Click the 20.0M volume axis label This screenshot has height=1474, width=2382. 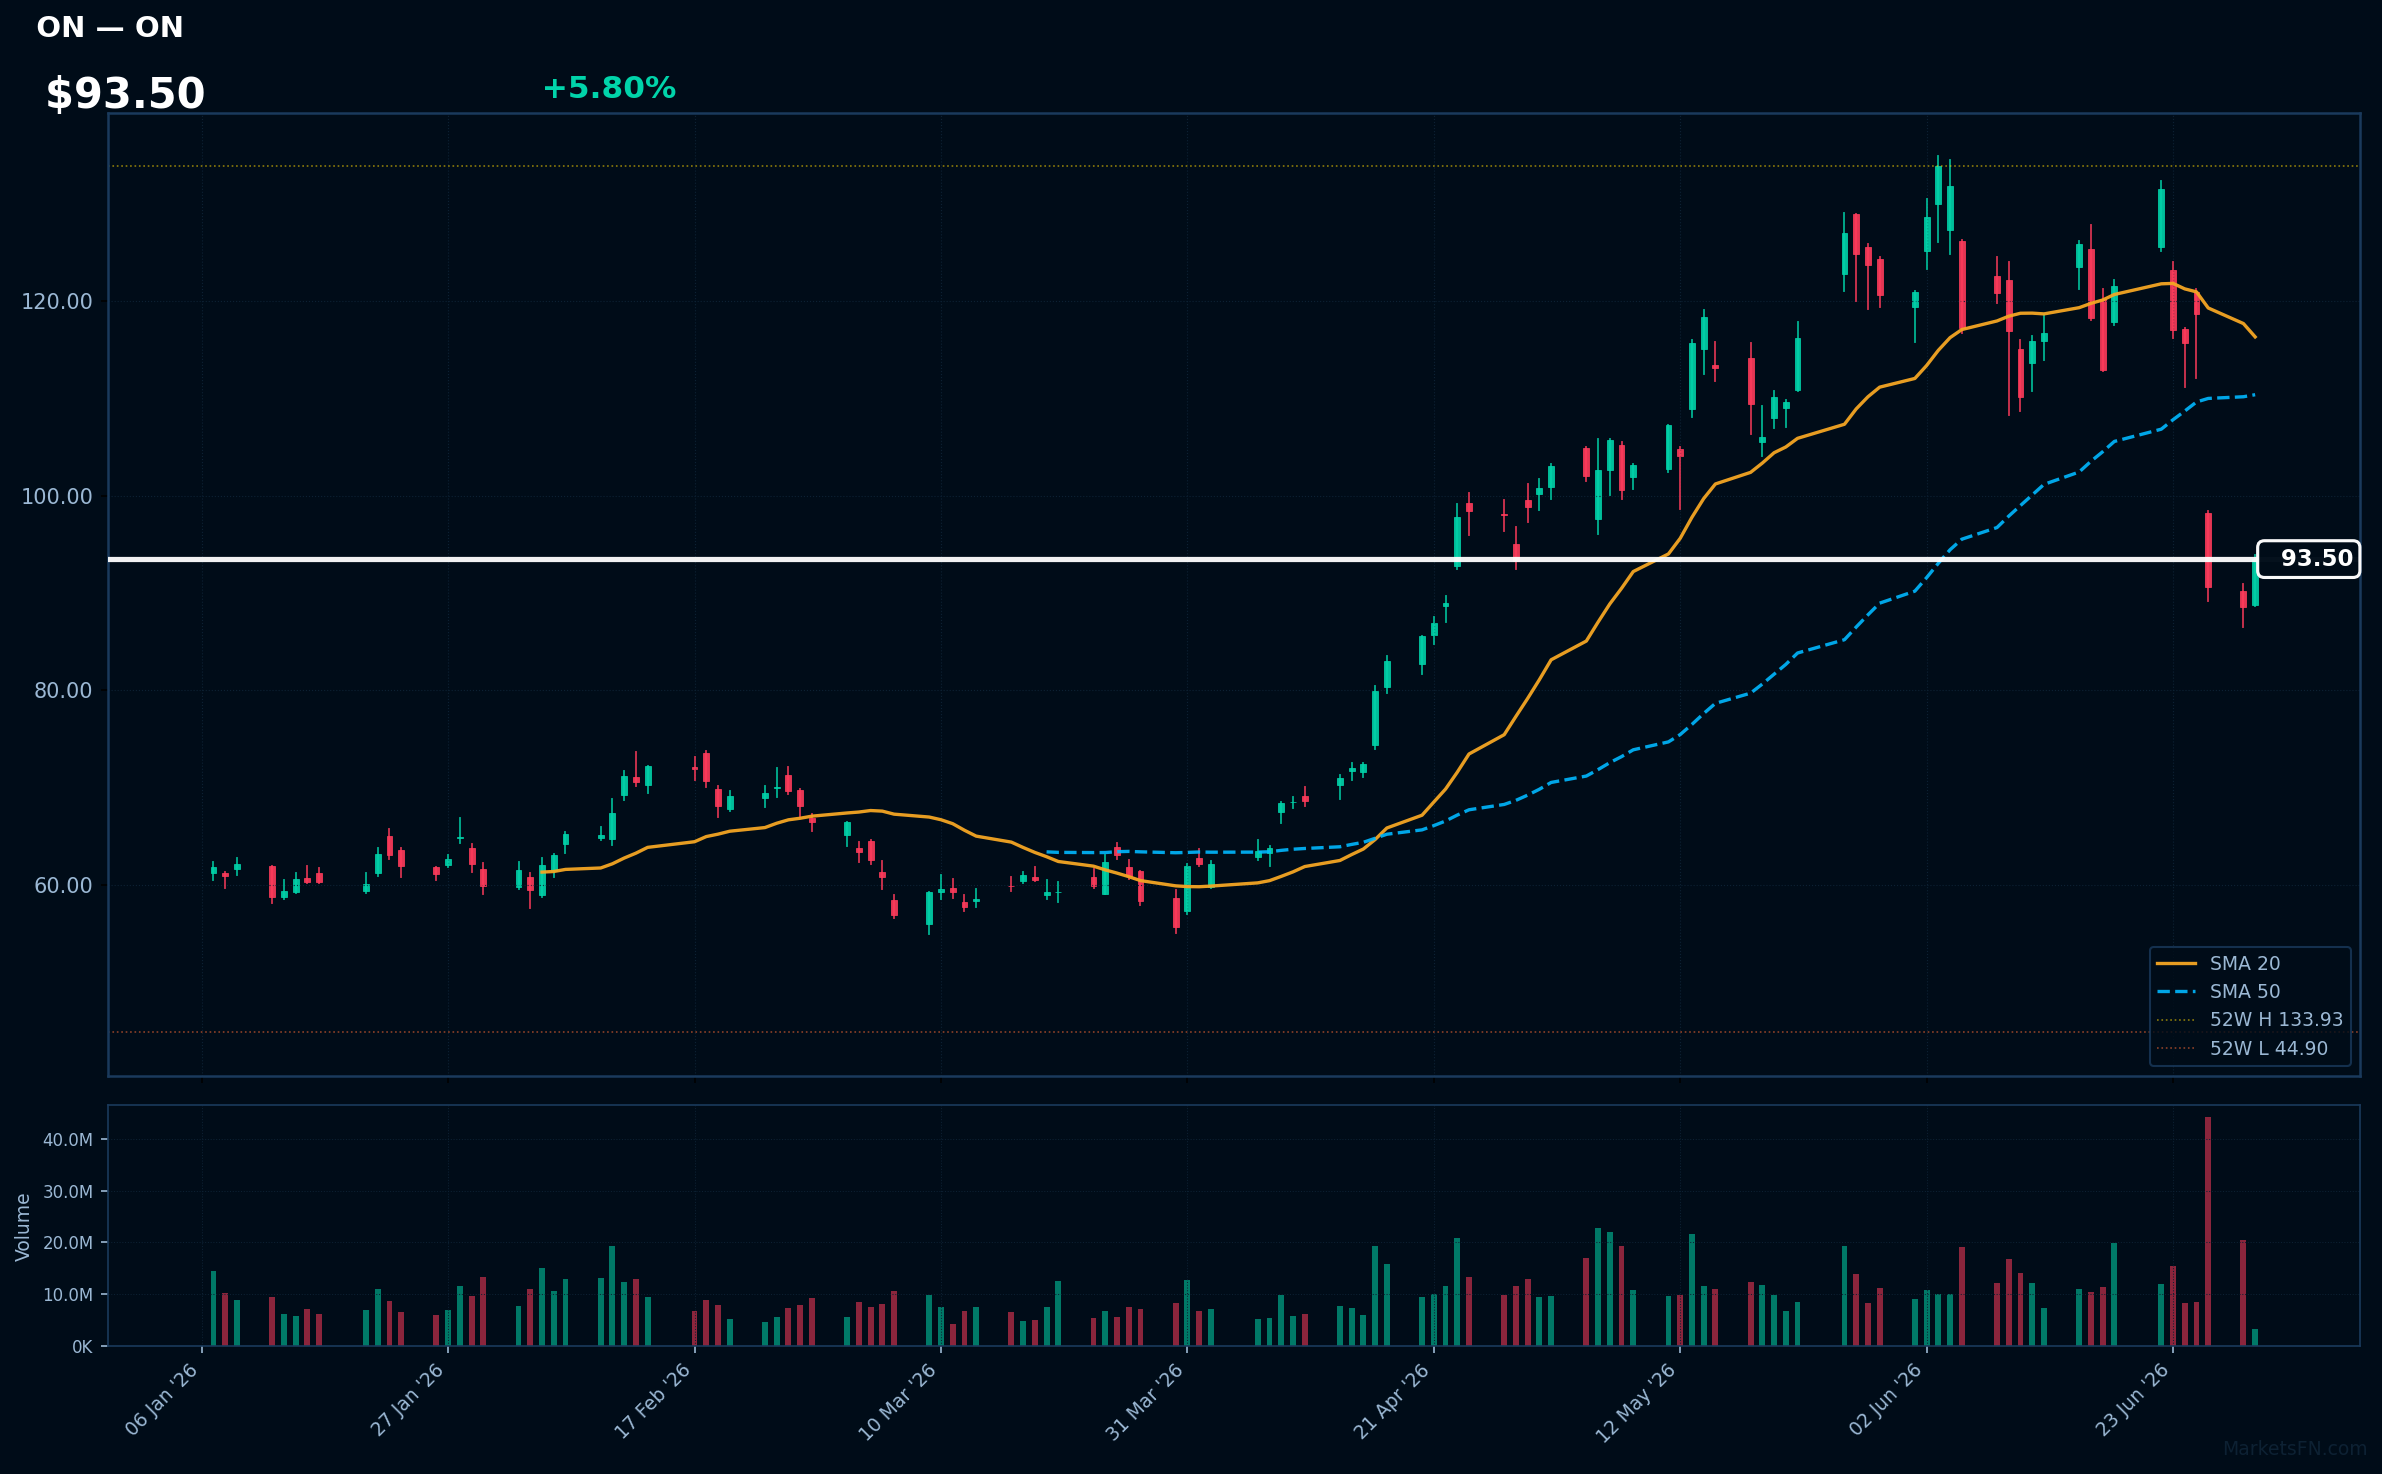coord(68,1243)
